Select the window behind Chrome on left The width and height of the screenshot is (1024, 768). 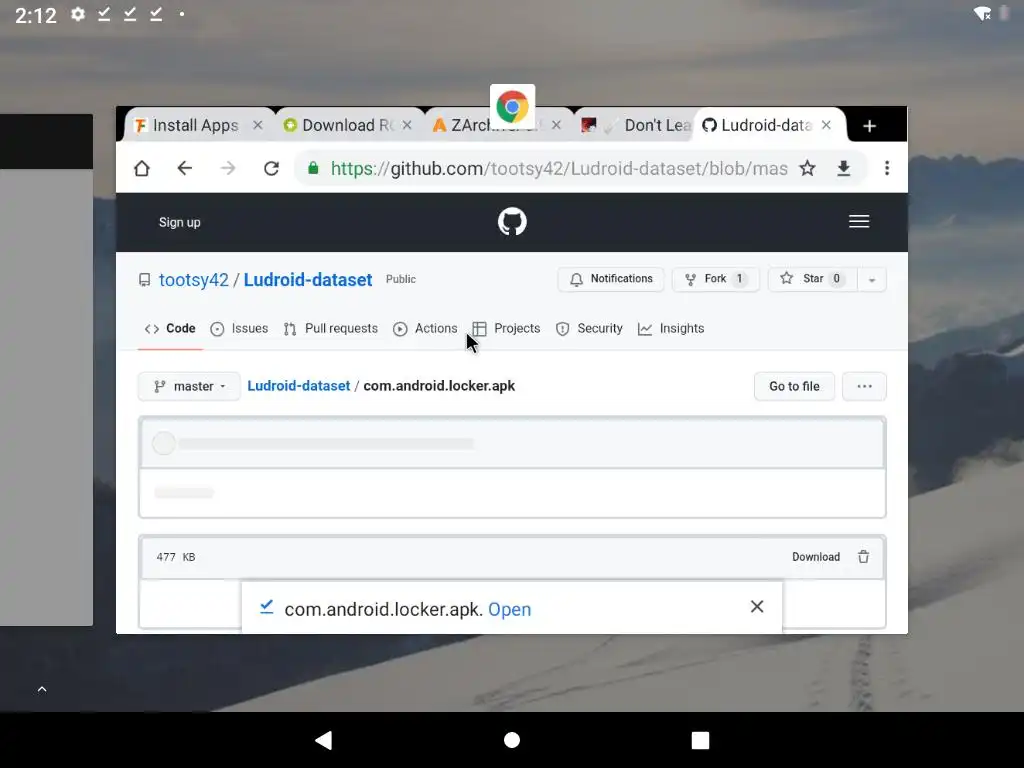point(46,370)
